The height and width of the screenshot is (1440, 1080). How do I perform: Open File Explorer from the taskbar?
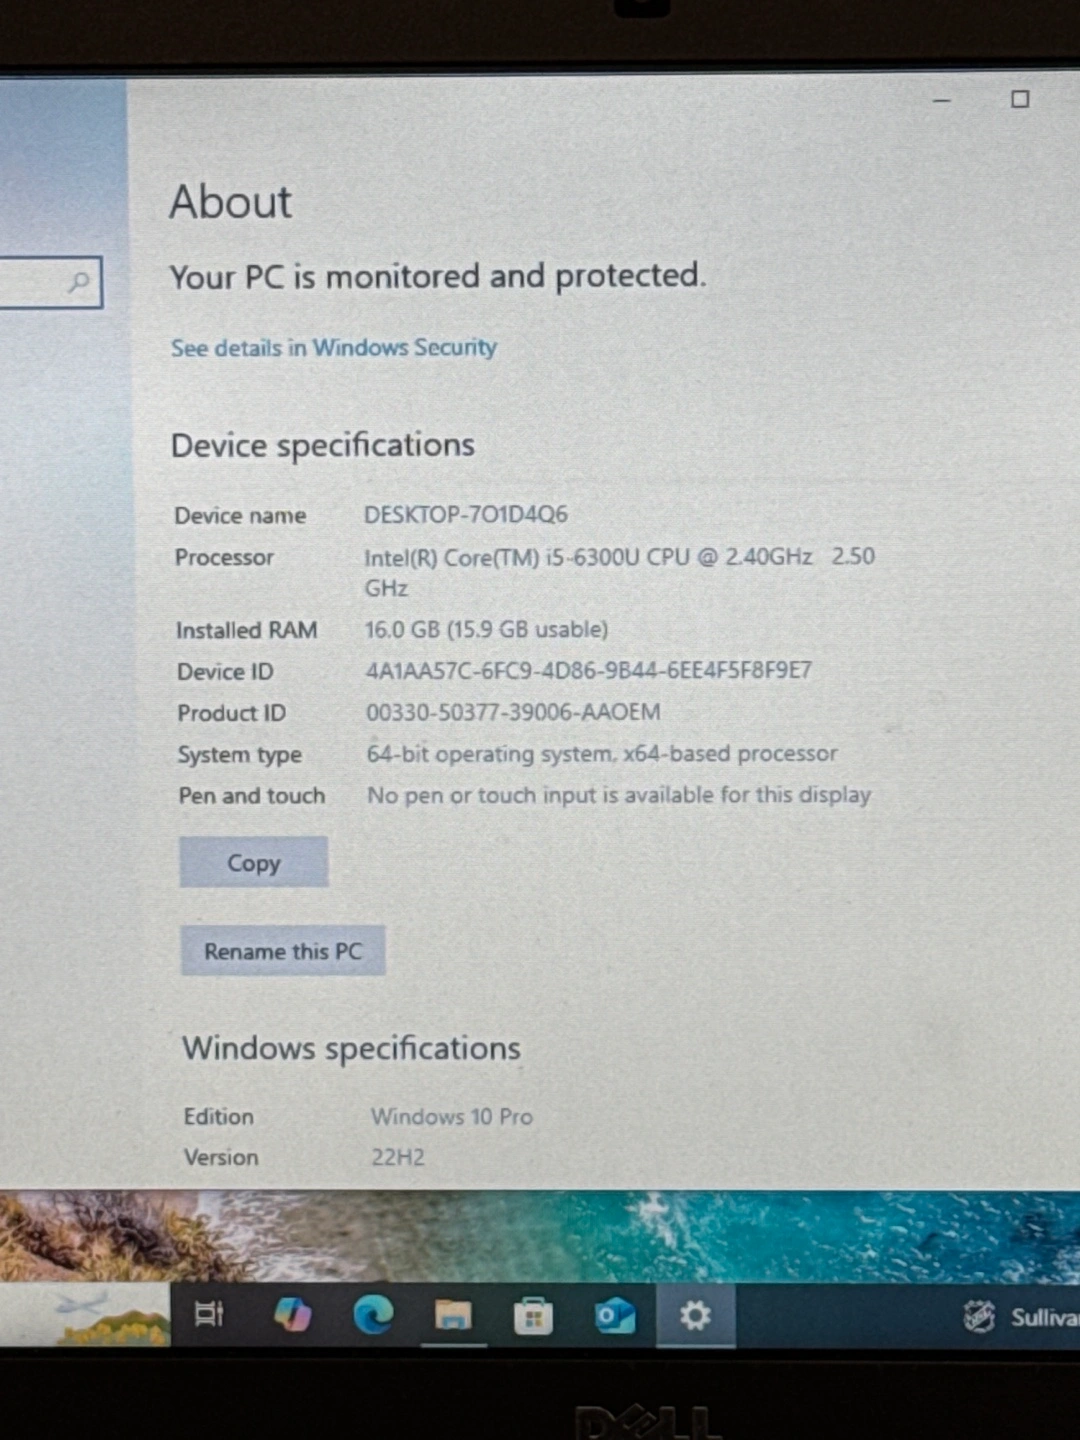(453, 1315)
